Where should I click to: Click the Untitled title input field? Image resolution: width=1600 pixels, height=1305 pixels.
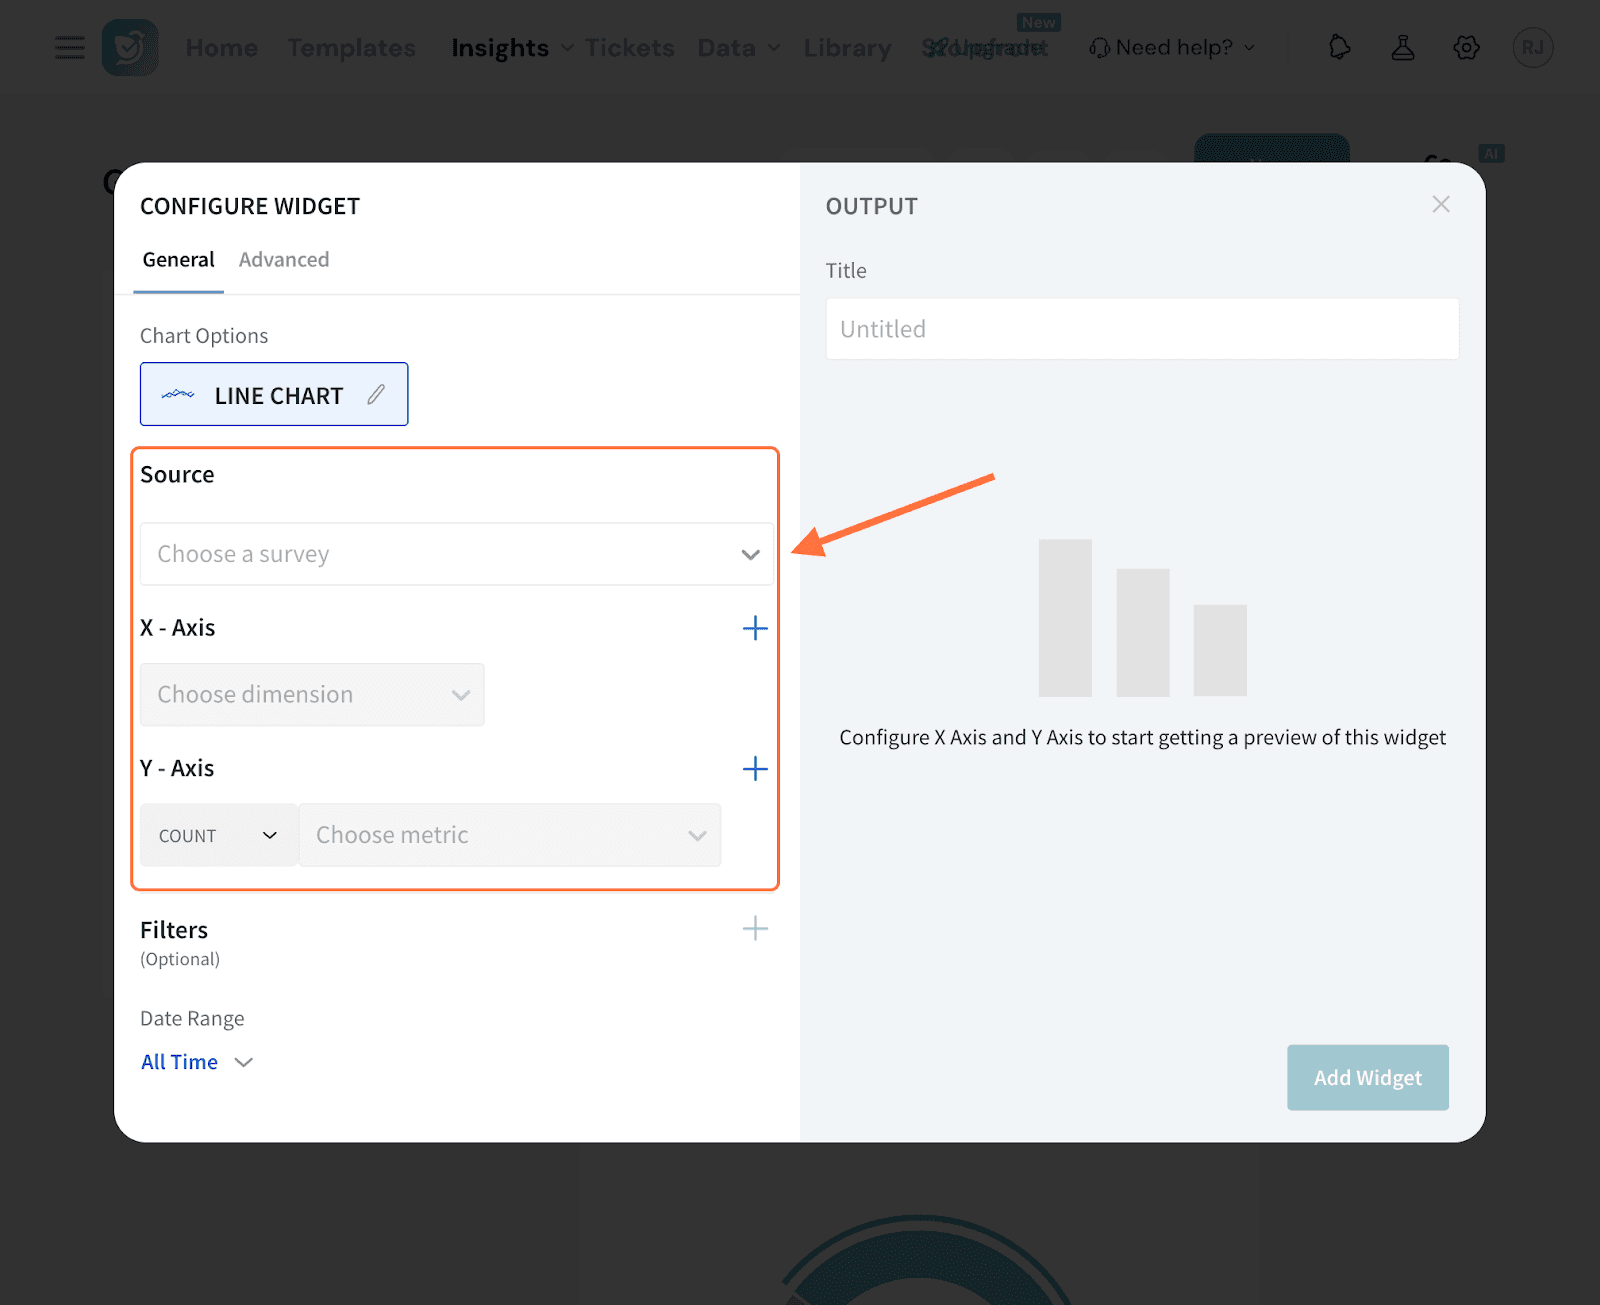[x=1142, y=329]
